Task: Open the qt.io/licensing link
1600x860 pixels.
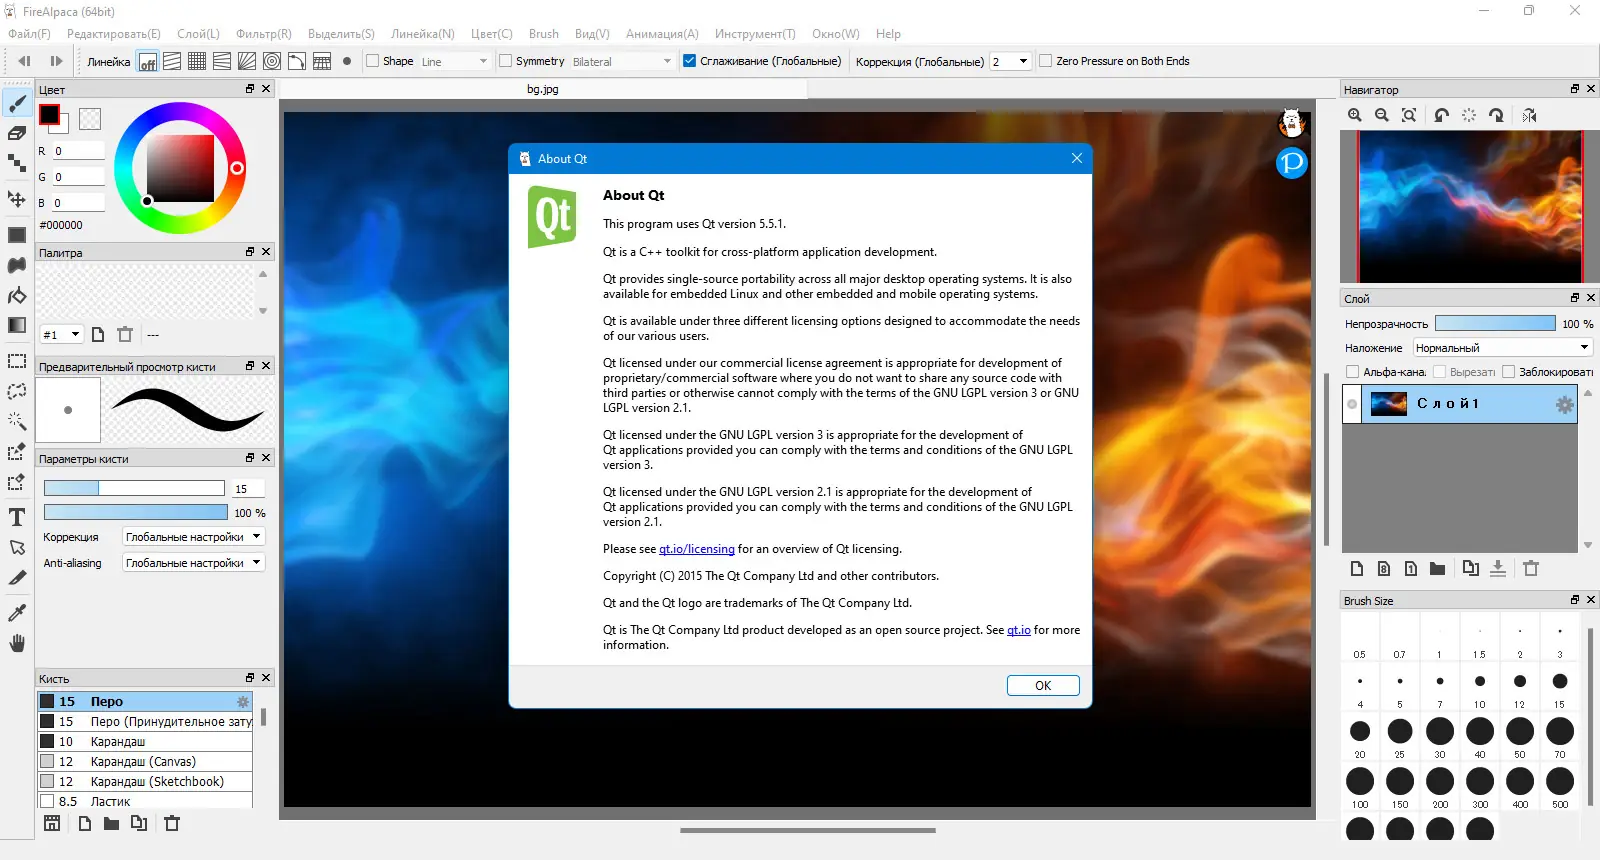Action: (697, 549)
